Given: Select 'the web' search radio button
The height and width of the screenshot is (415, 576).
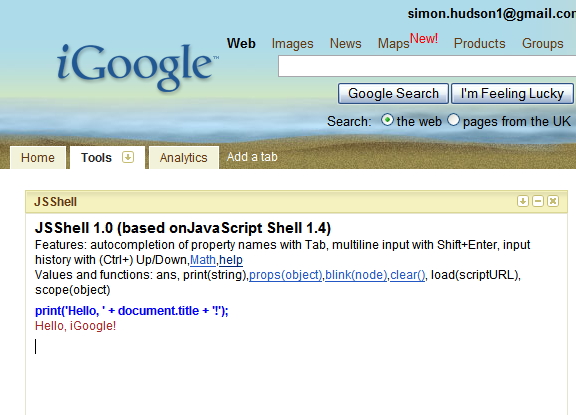Looking at the screenshot, I should (387, 120).
